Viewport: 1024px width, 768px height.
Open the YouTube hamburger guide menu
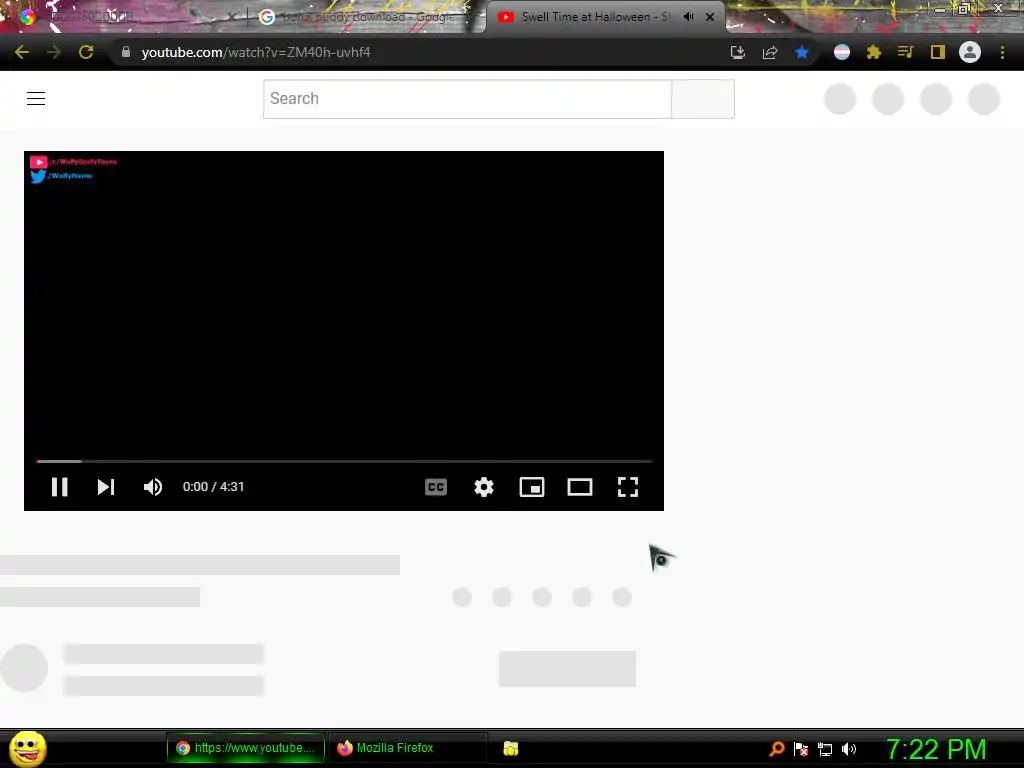click(x=36, y=98)
